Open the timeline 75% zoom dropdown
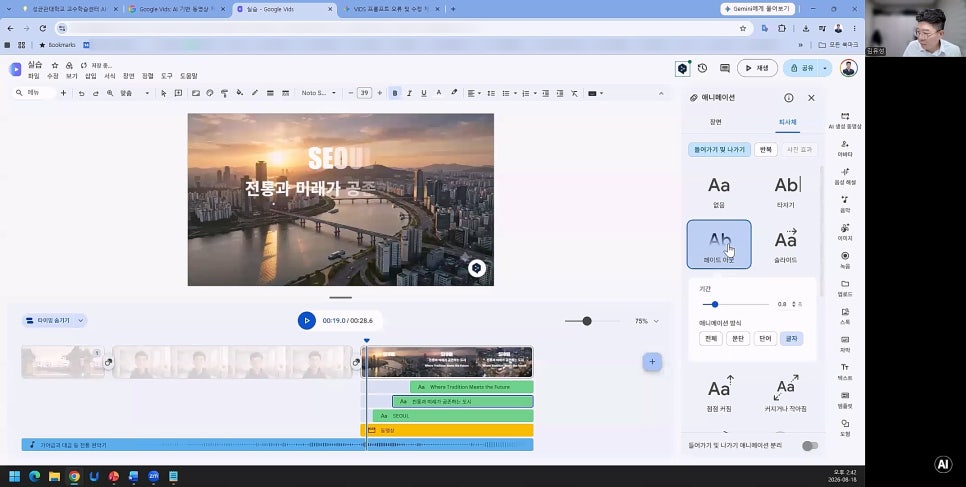Image resolution: width=966 pixels, height=487 pixels. click(x=656, y=321)
